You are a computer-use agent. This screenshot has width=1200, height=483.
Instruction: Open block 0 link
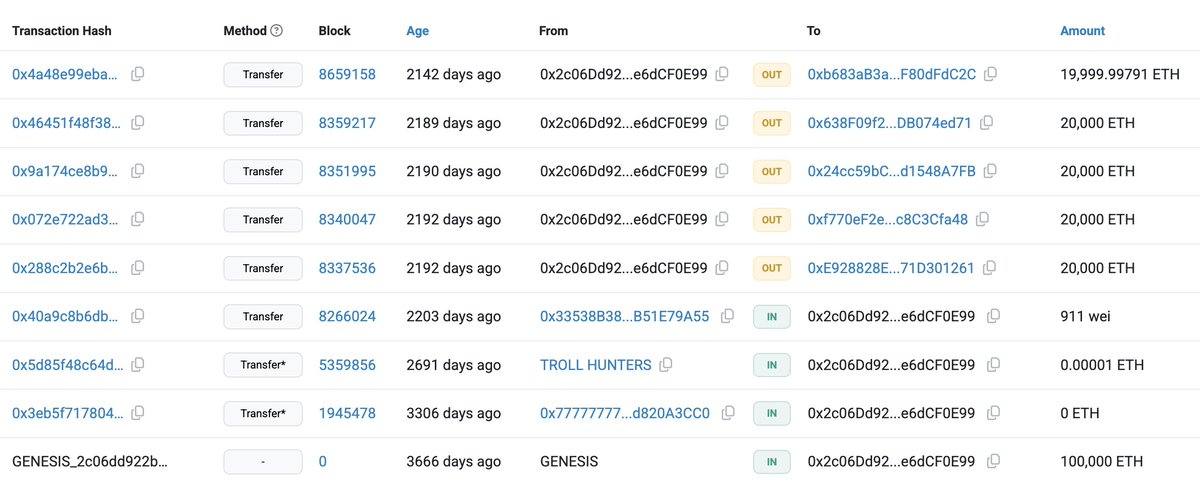tap(322, 462)
